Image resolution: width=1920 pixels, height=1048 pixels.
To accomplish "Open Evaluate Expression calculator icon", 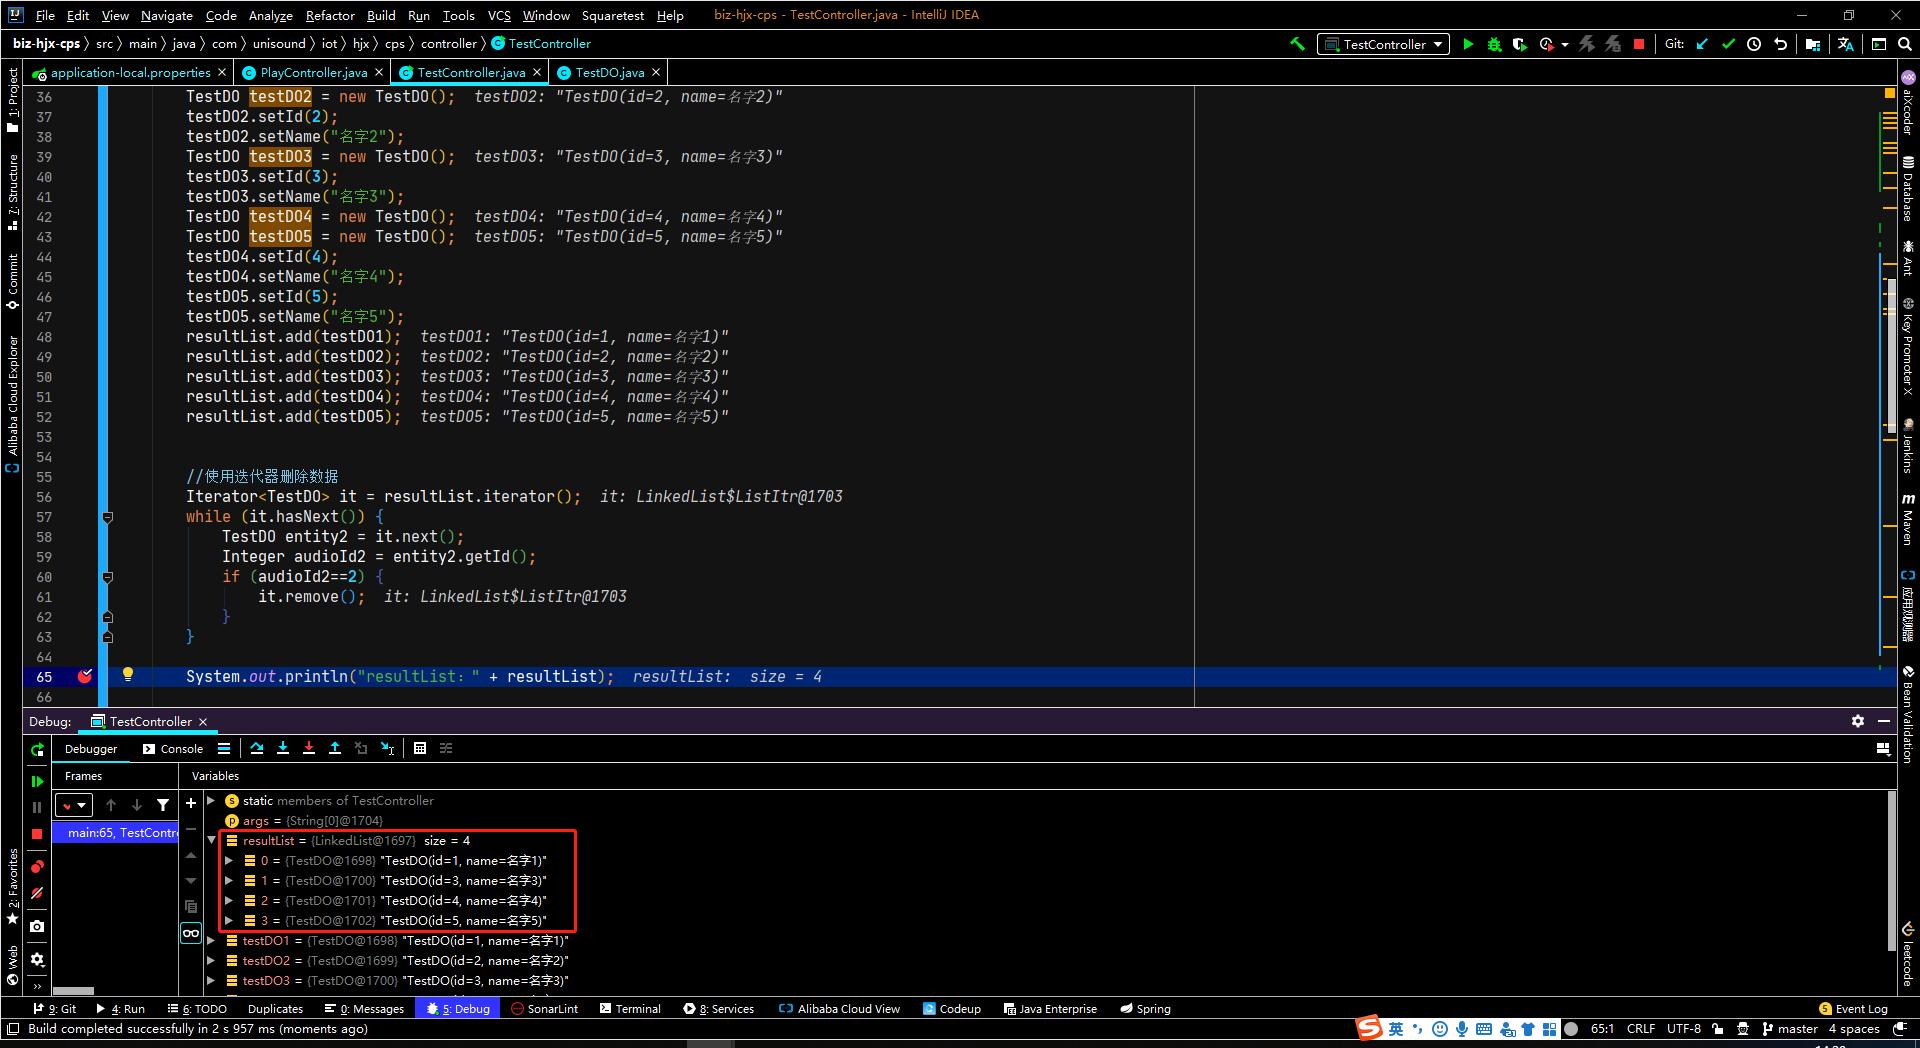I will point(420,748).
